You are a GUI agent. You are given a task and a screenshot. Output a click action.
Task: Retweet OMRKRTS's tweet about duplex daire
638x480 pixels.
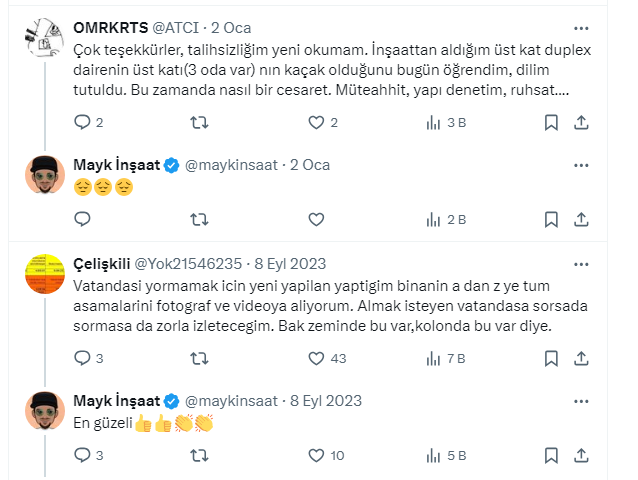point(199,122)
